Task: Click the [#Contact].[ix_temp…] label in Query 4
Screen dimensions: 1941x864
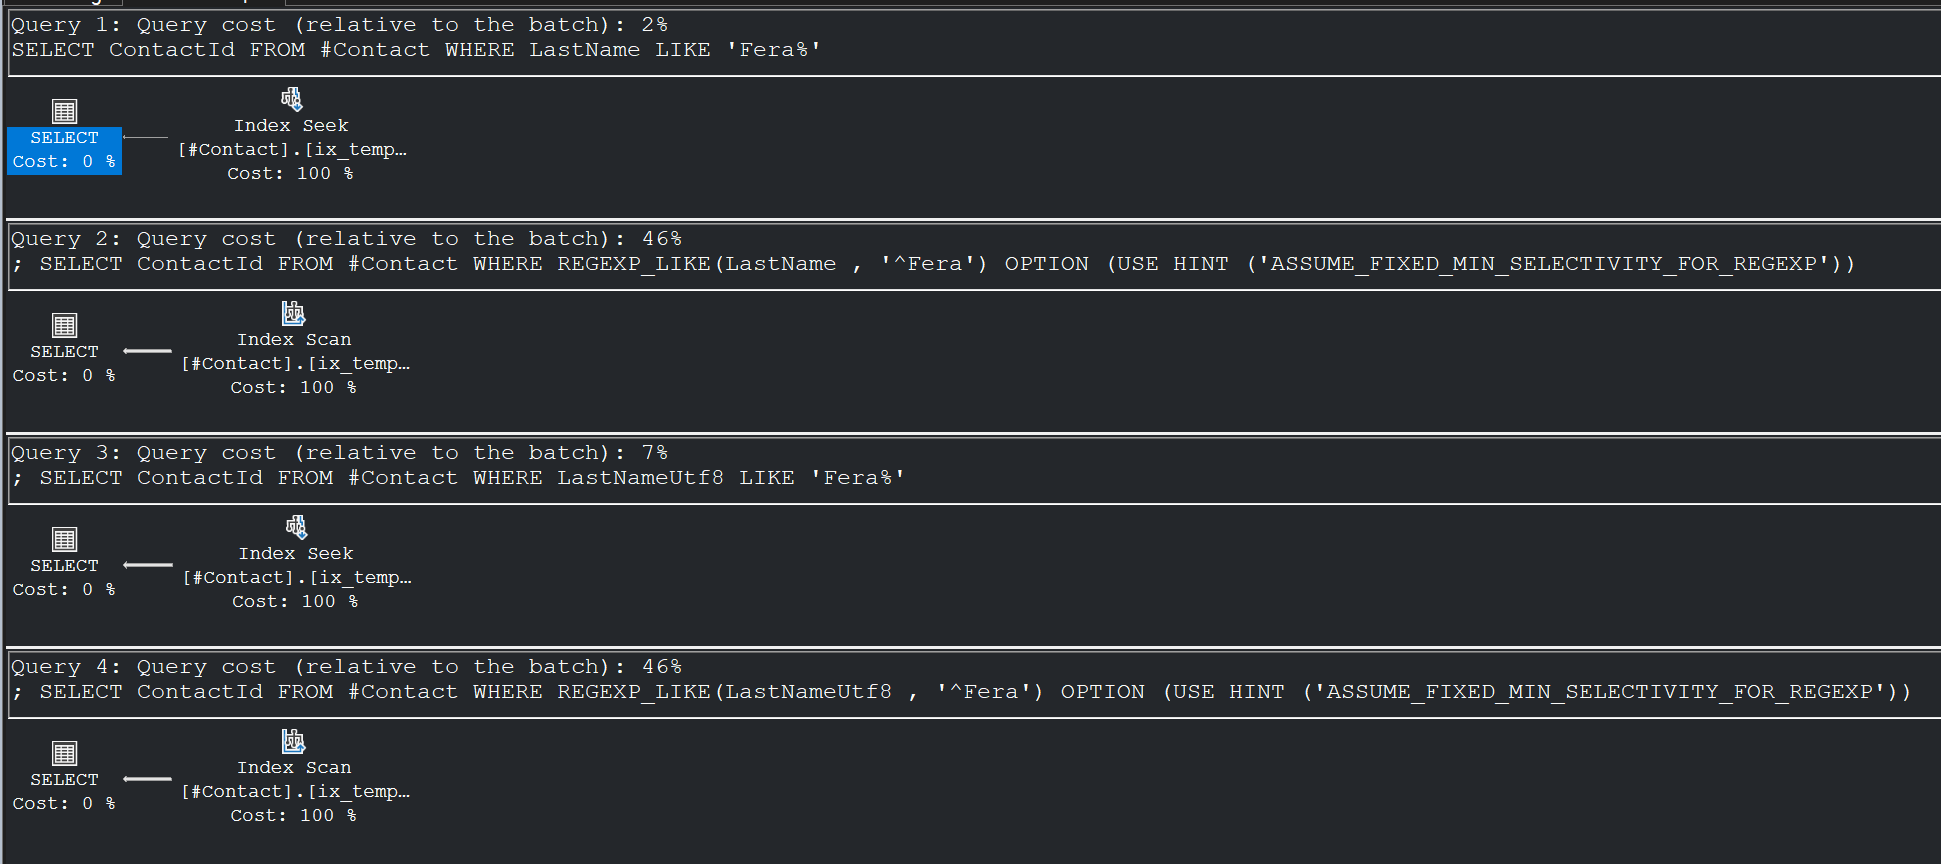Action: 295,791
